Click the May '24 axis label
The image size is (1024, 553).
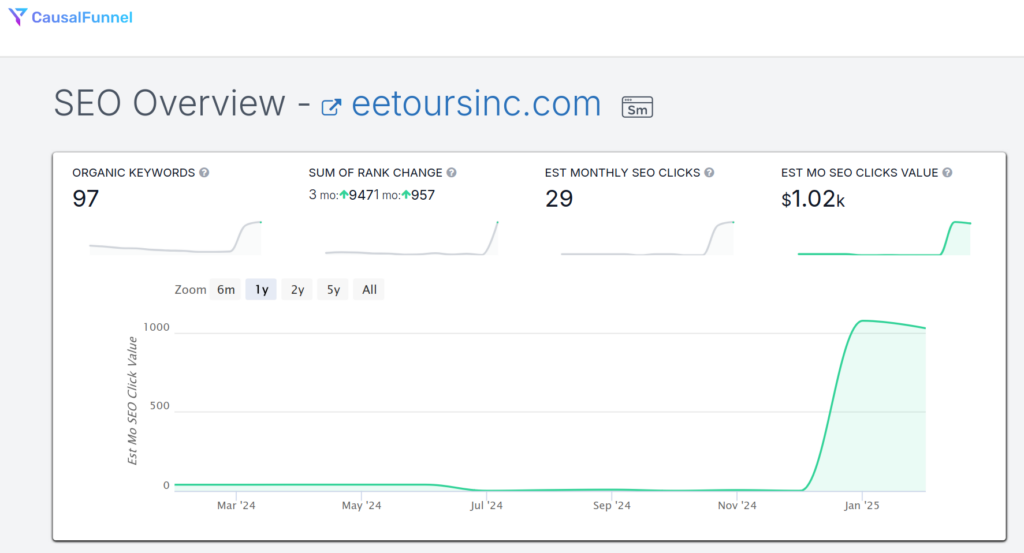pos(361,505)
